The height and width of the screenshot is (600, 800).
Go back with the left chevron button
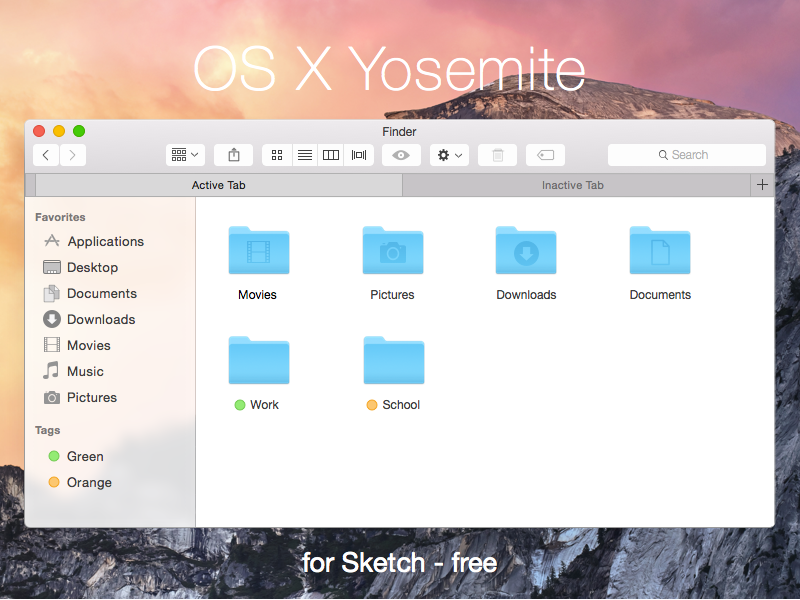(x=46, y=155)
